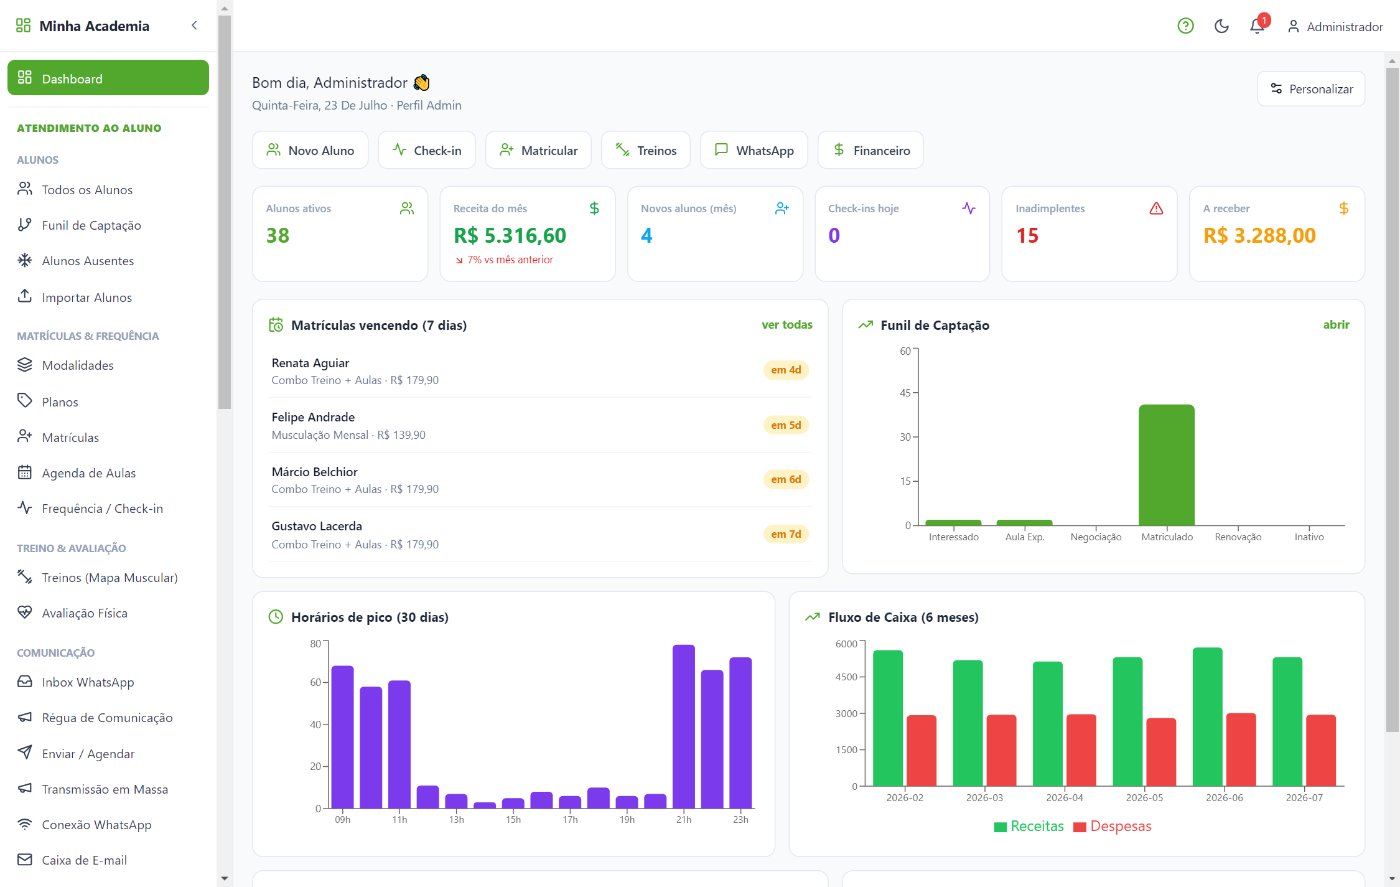
Task: Open the Treinos quick action button
Action: pos(645,150)
